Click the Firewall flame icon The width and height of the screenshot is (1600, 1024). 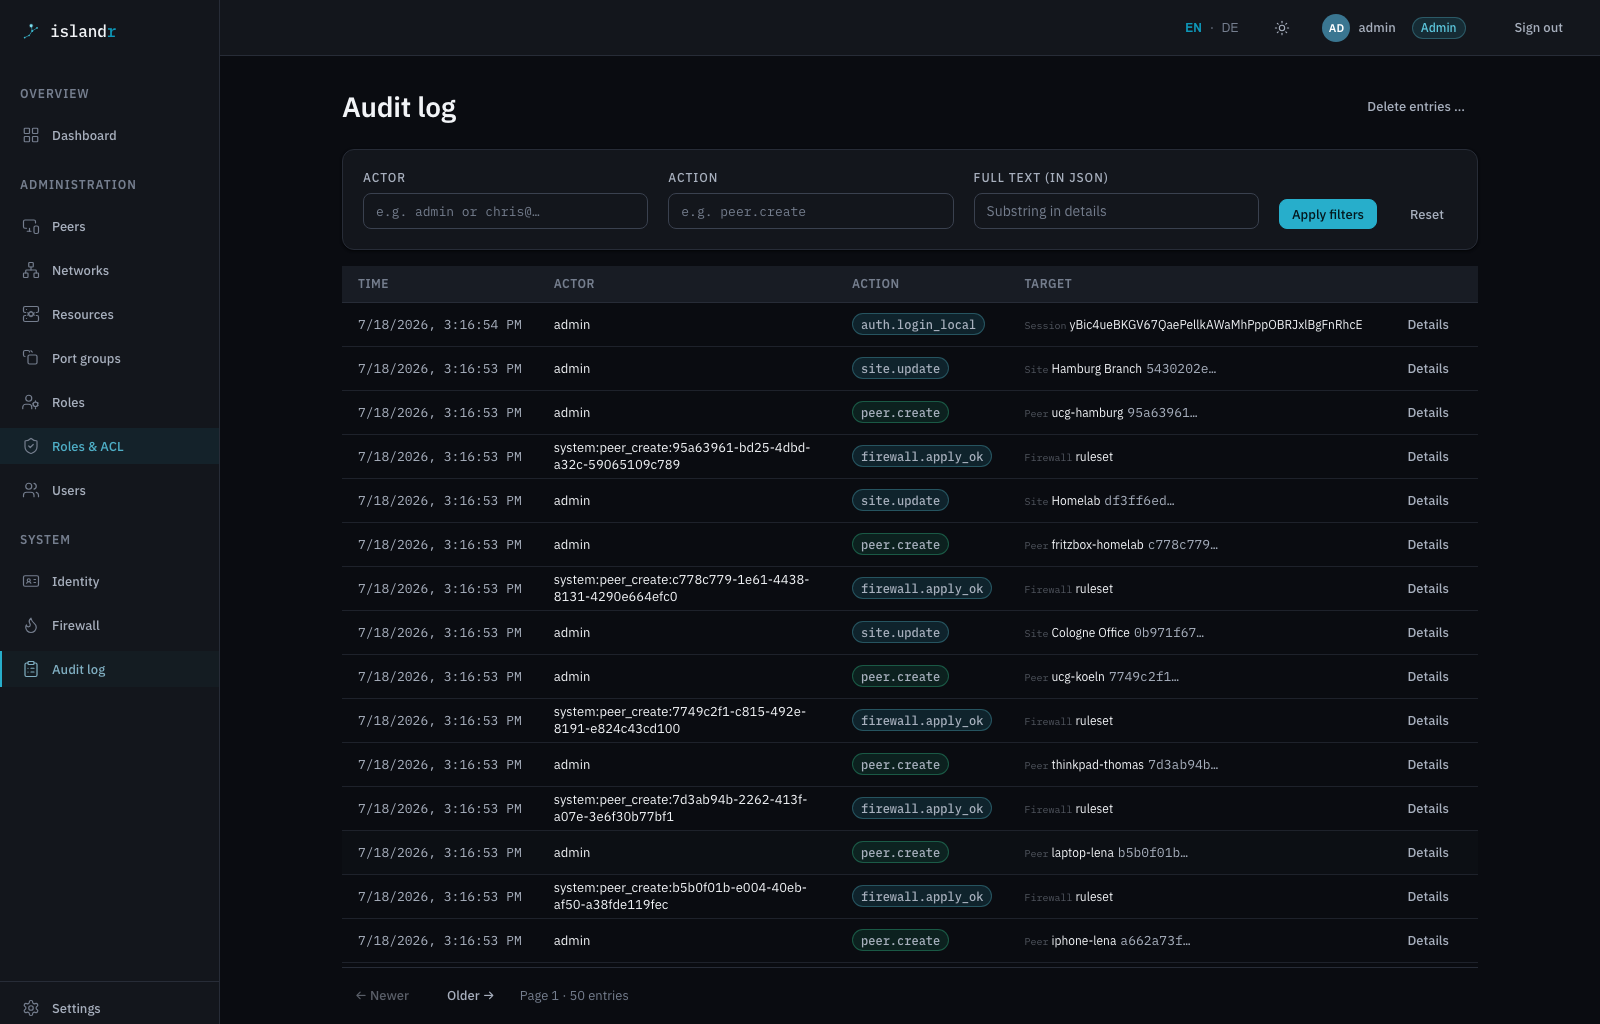[x=31, y=625]
